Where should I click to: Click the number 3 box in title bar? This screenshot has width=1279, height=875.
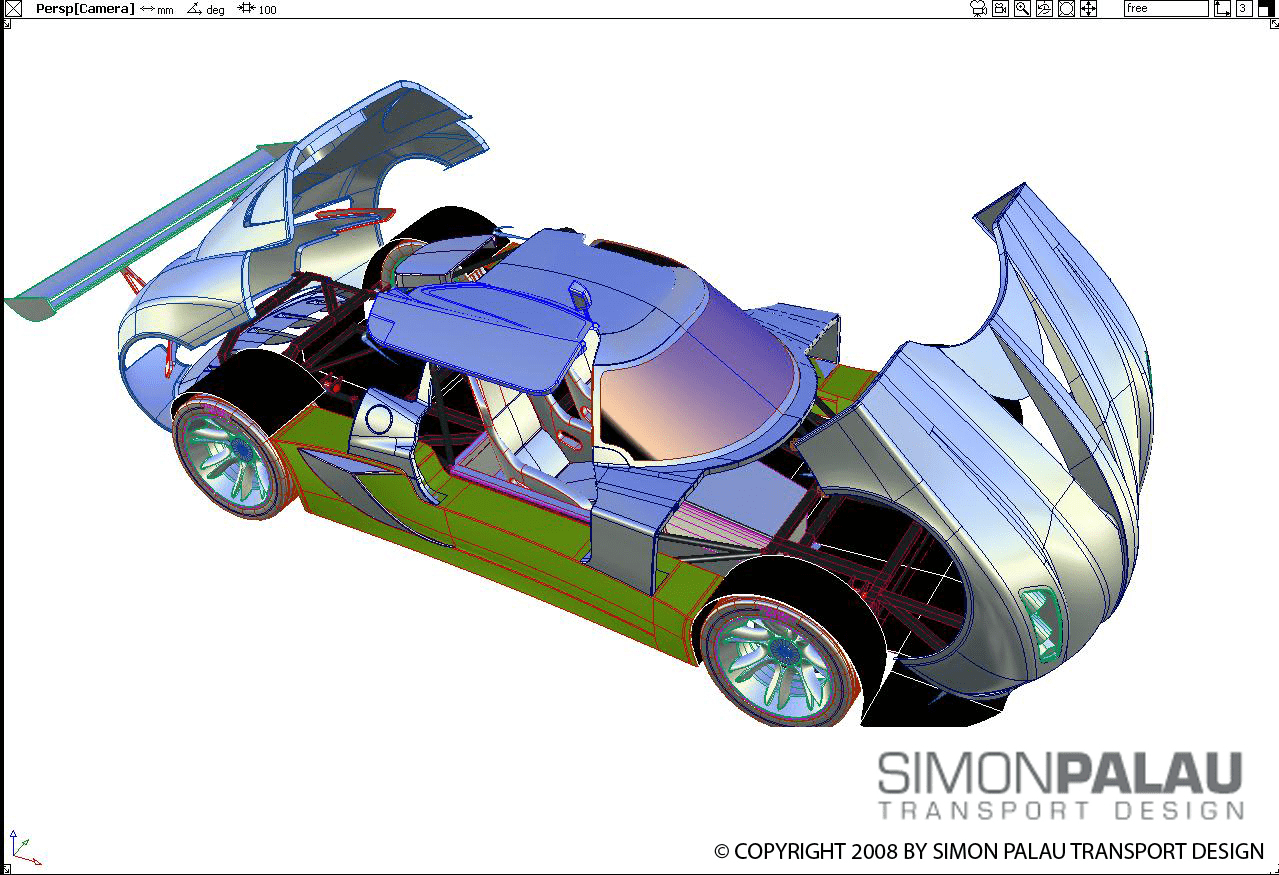(x=1243, y=9)
